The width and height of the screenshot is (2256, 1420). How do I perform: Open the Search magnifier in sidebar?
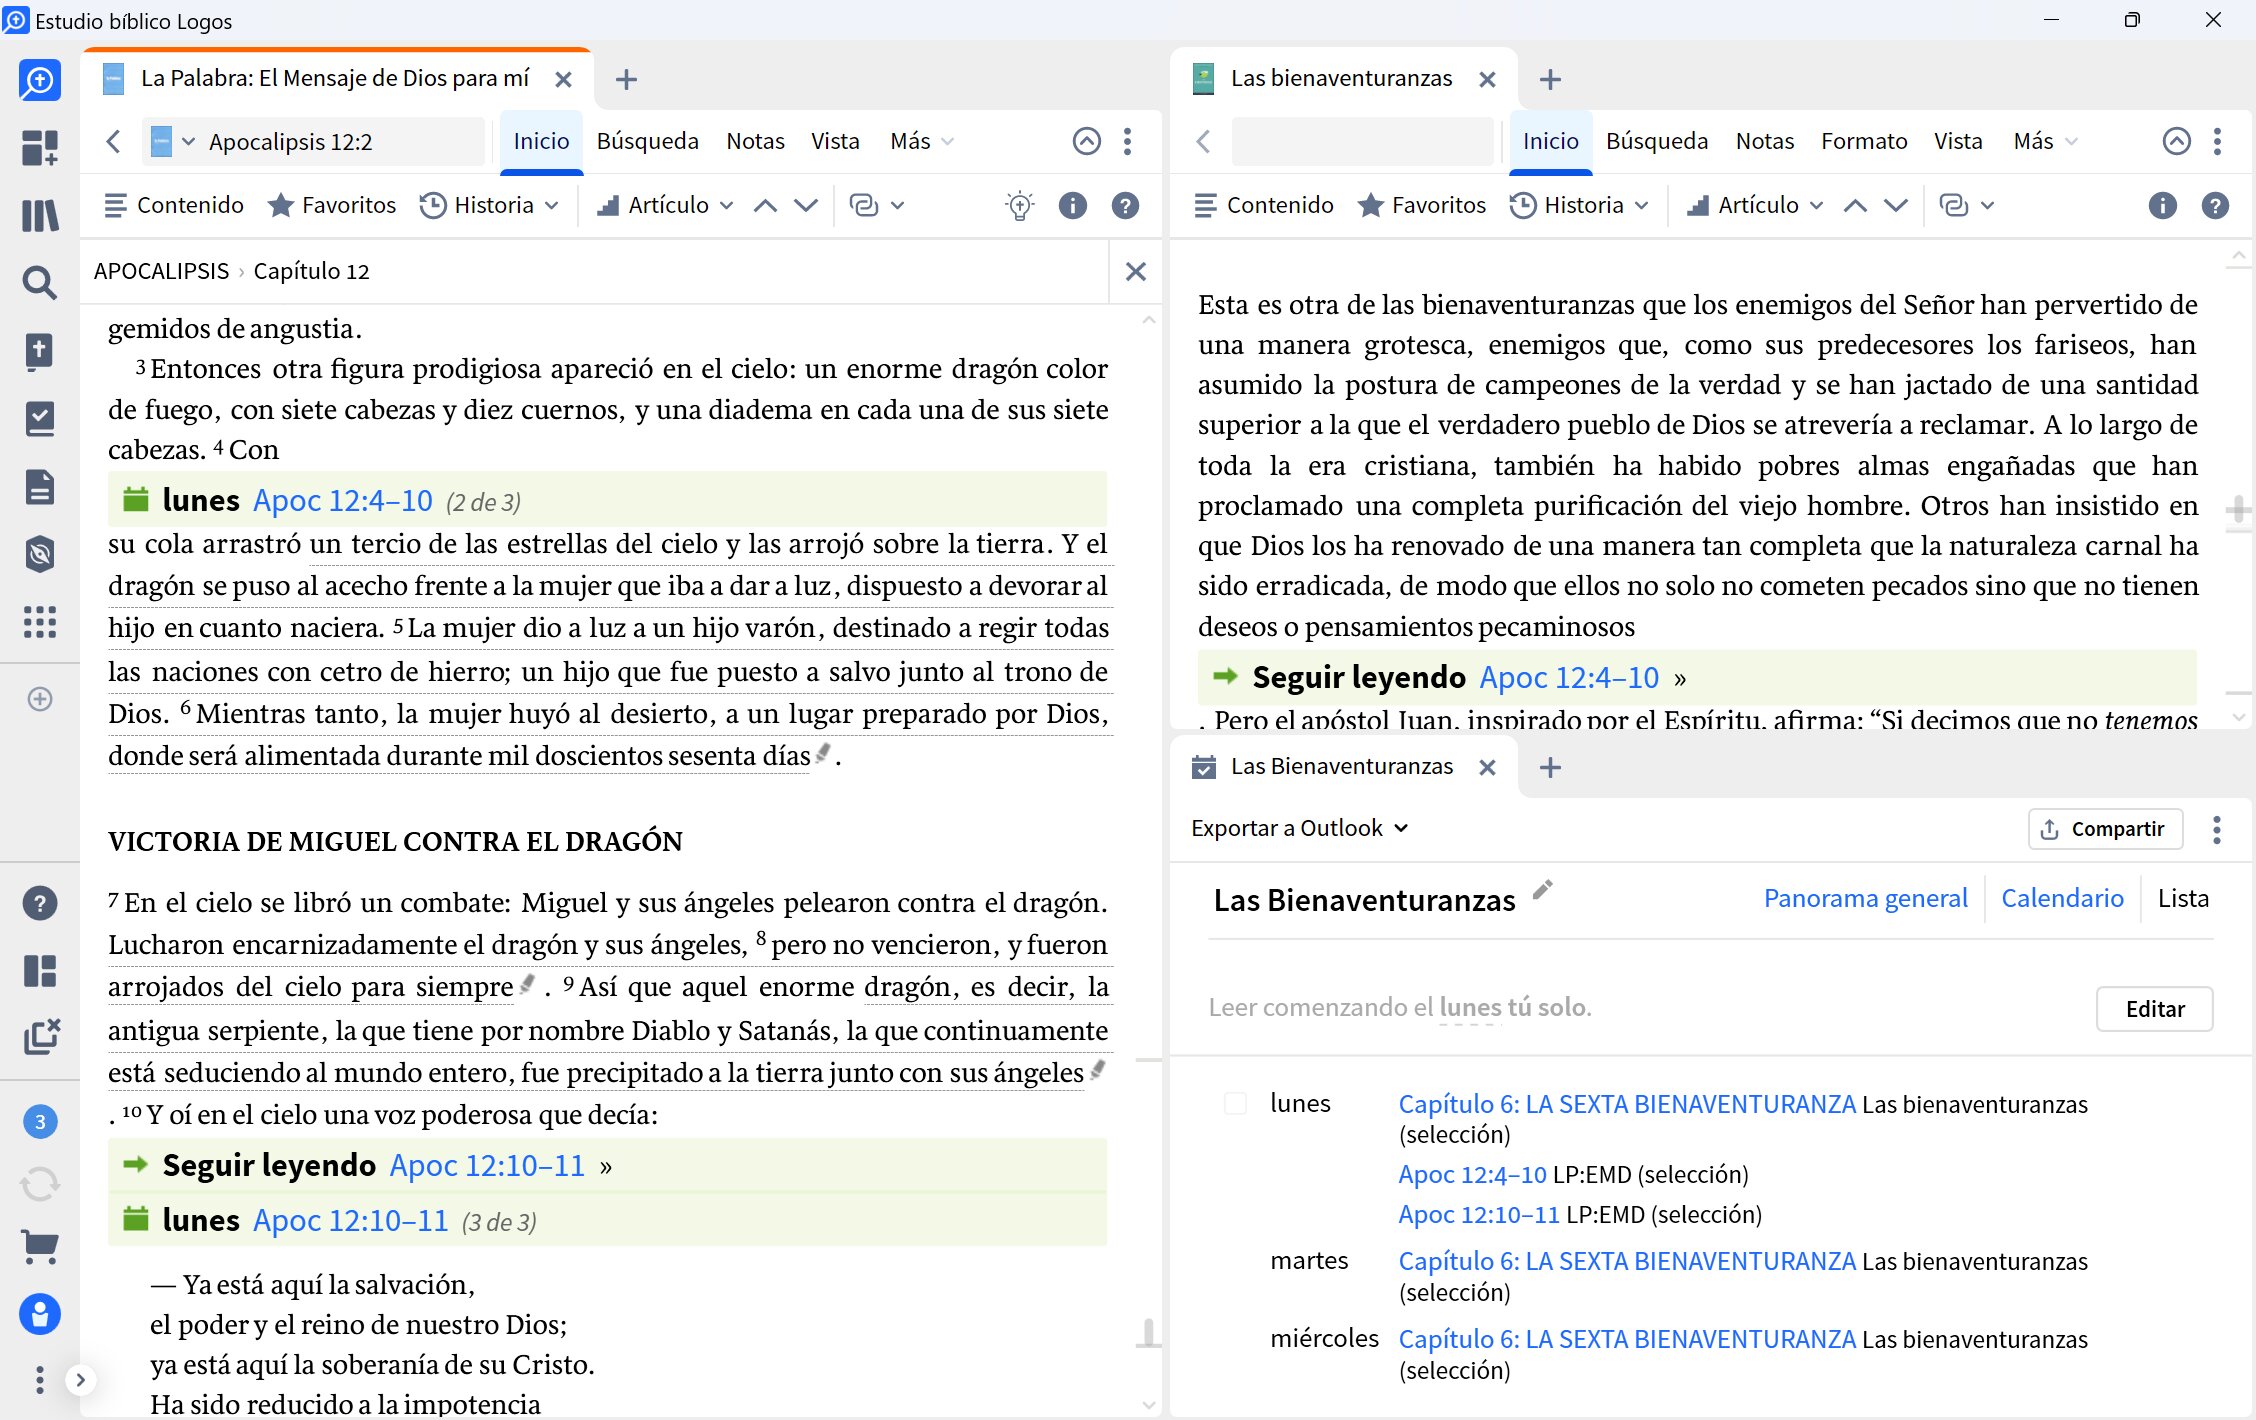pos(40,283)
